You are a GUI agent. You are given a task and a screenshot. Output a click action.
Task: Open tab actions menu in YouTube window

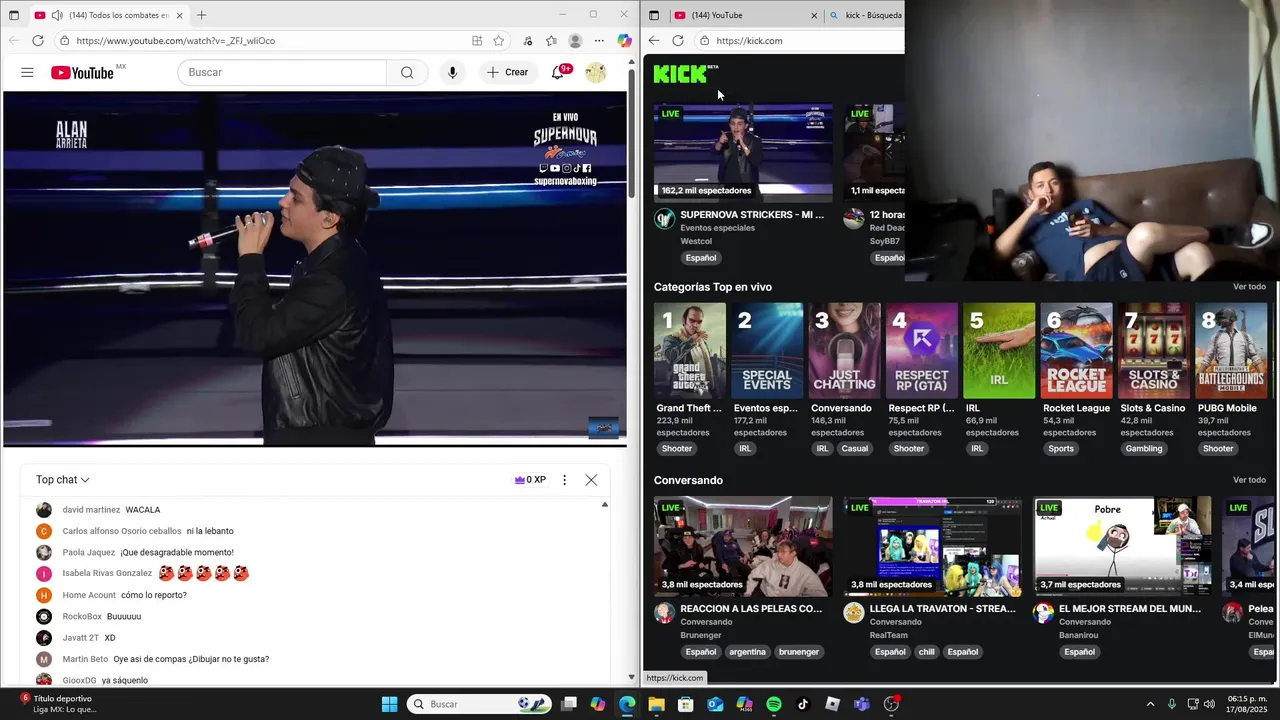coord(14,15)
